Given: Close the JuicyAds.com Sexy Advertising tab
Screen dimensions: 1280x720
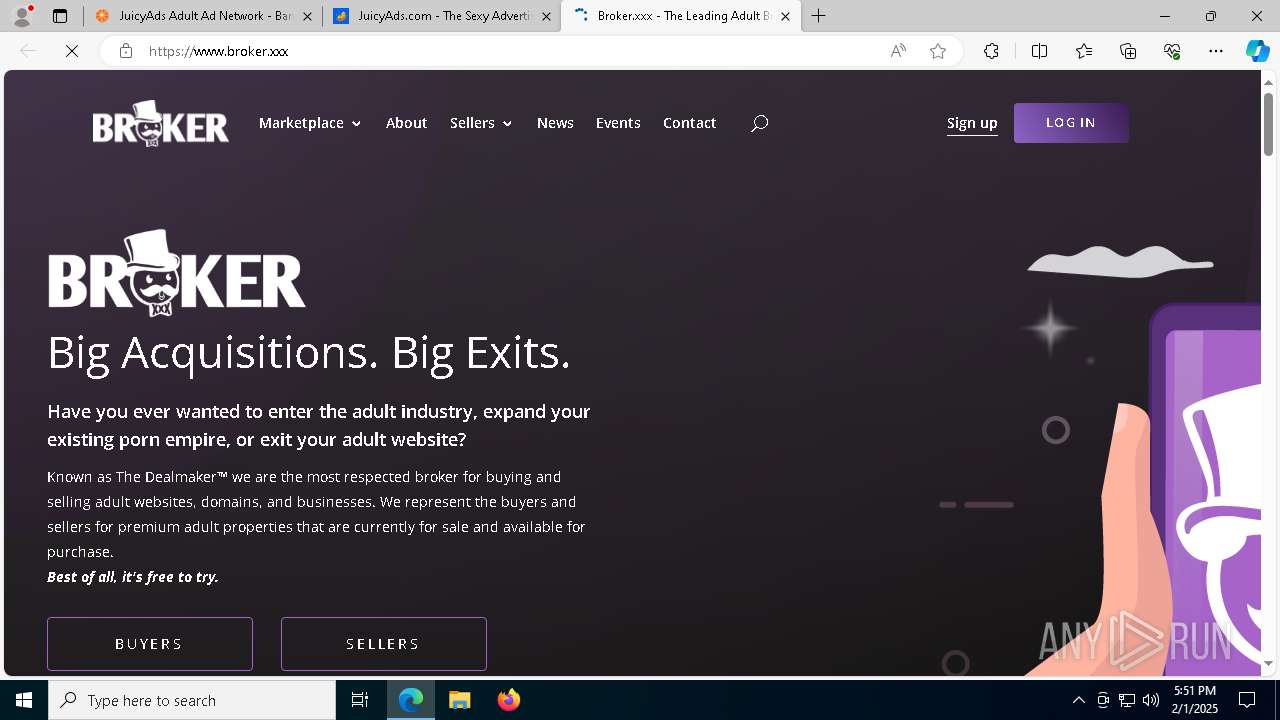Looking at the screenshot, I should coord(546,16).
